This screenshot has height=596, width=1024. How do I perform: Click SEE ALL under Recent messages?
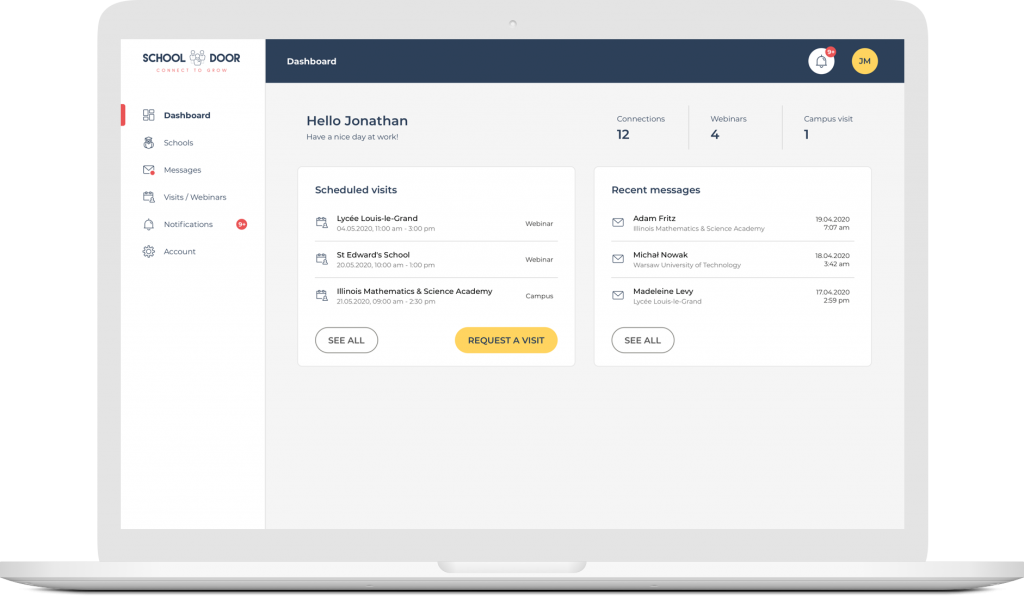coord(643,340)
